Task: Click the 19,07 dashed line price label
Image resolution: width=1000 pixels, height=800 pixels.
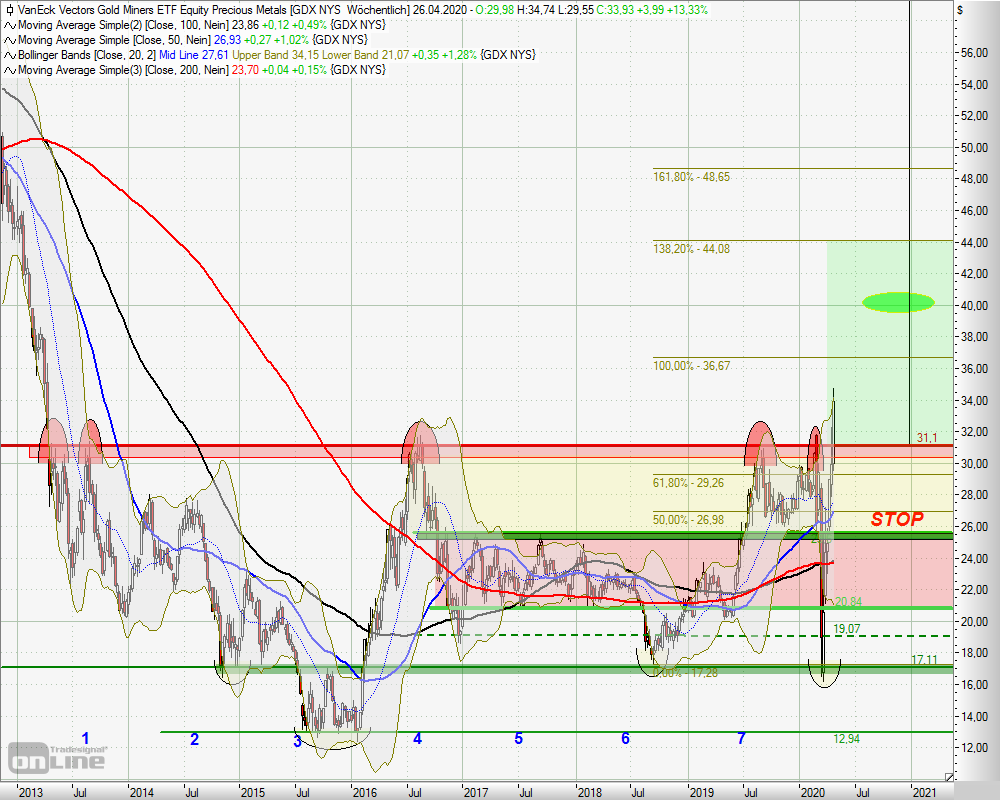Action: [x=846, y=629]
